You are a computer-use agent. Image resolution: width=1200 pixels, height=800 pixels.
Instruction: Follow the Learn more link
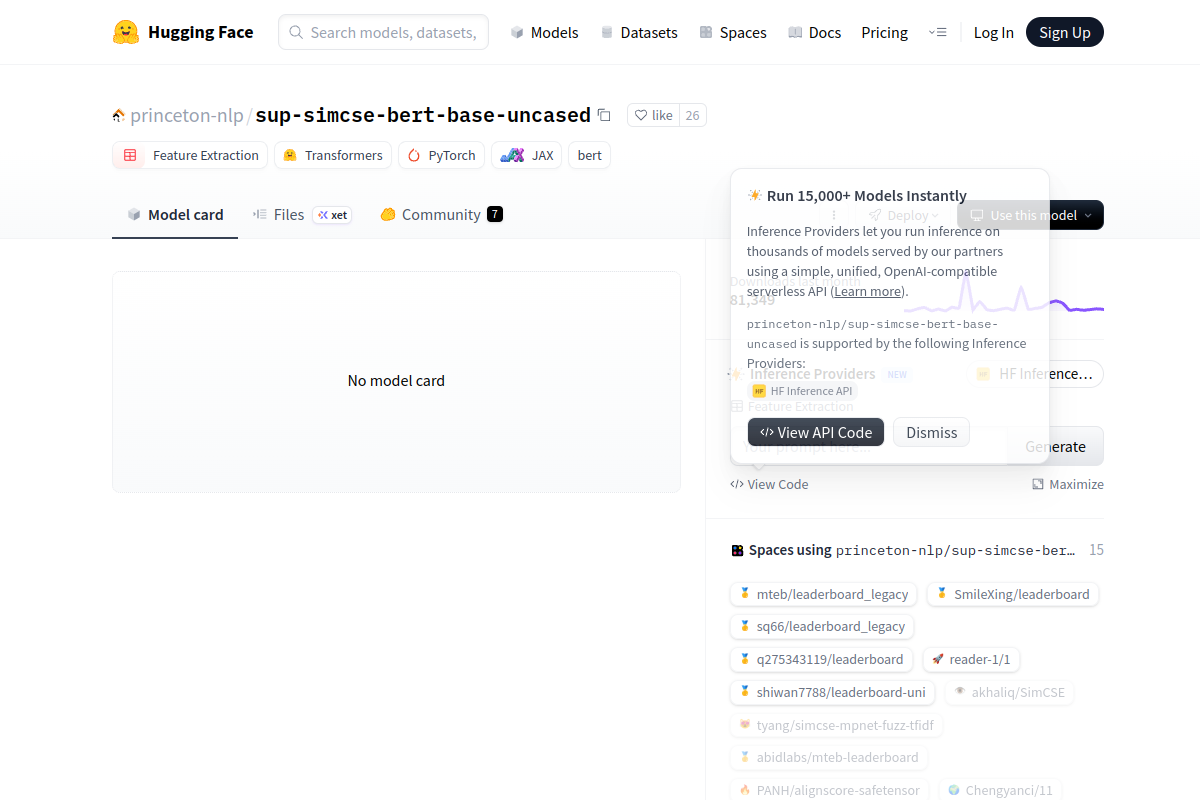click(868, 291)
